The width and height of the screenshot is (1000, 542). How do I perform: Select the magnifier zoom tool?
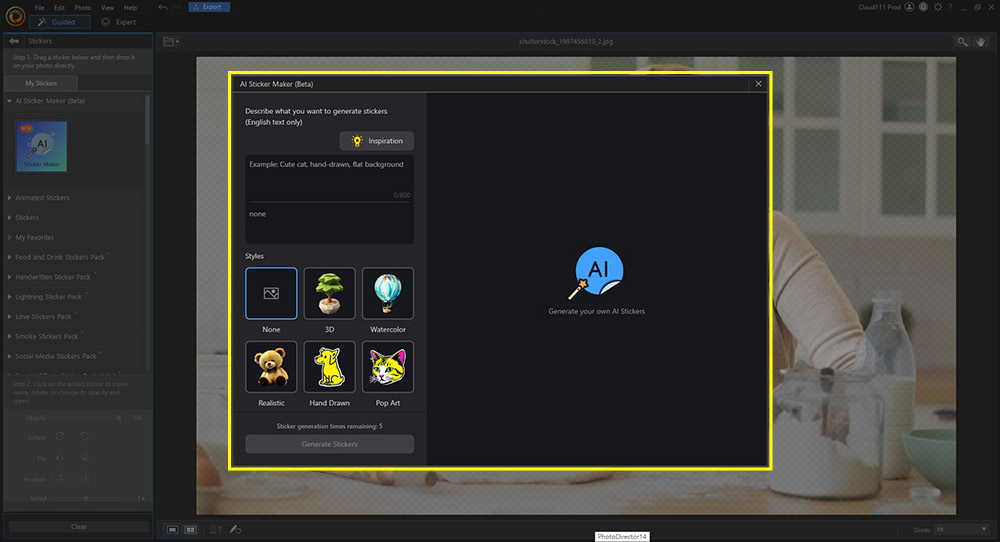[962, 41]
